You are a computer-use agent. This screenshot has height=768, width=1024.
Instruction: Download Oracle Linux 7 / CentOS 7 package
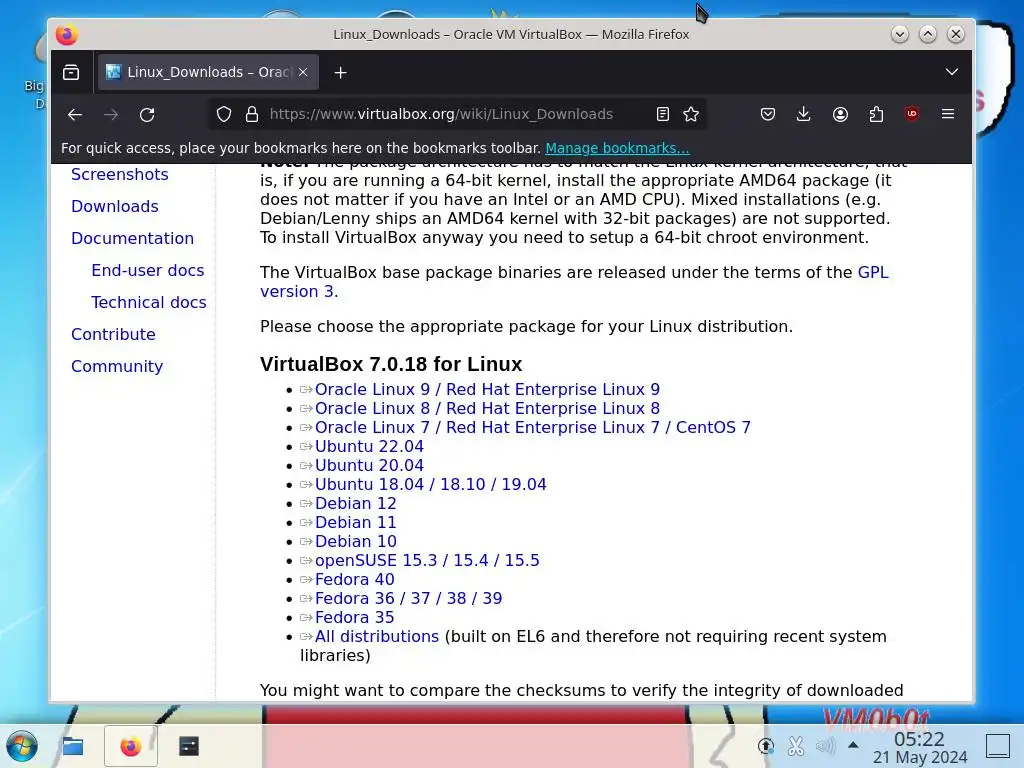coord(533,427)
